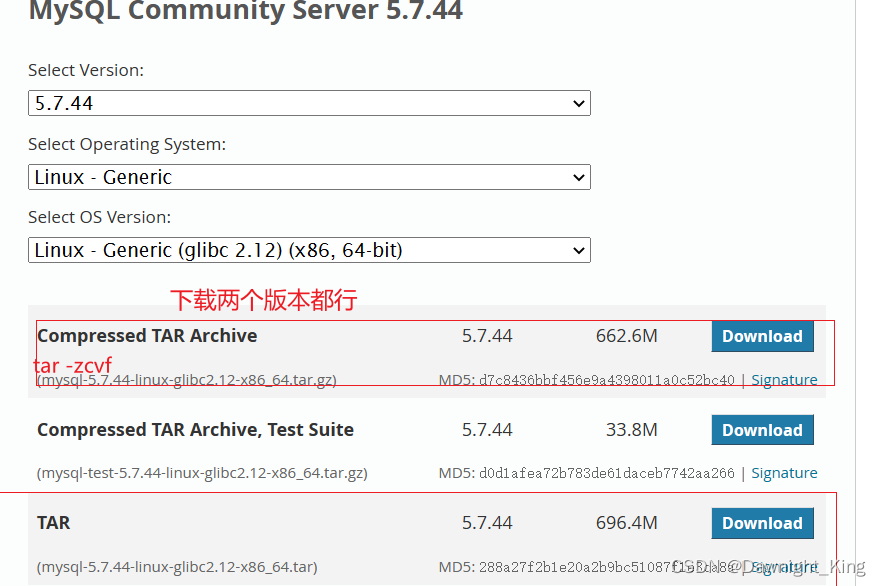Image resolution: width=881 pixels, height=586 pixels.
Task: Click the 'Select Version:' label
Action: 86,70
